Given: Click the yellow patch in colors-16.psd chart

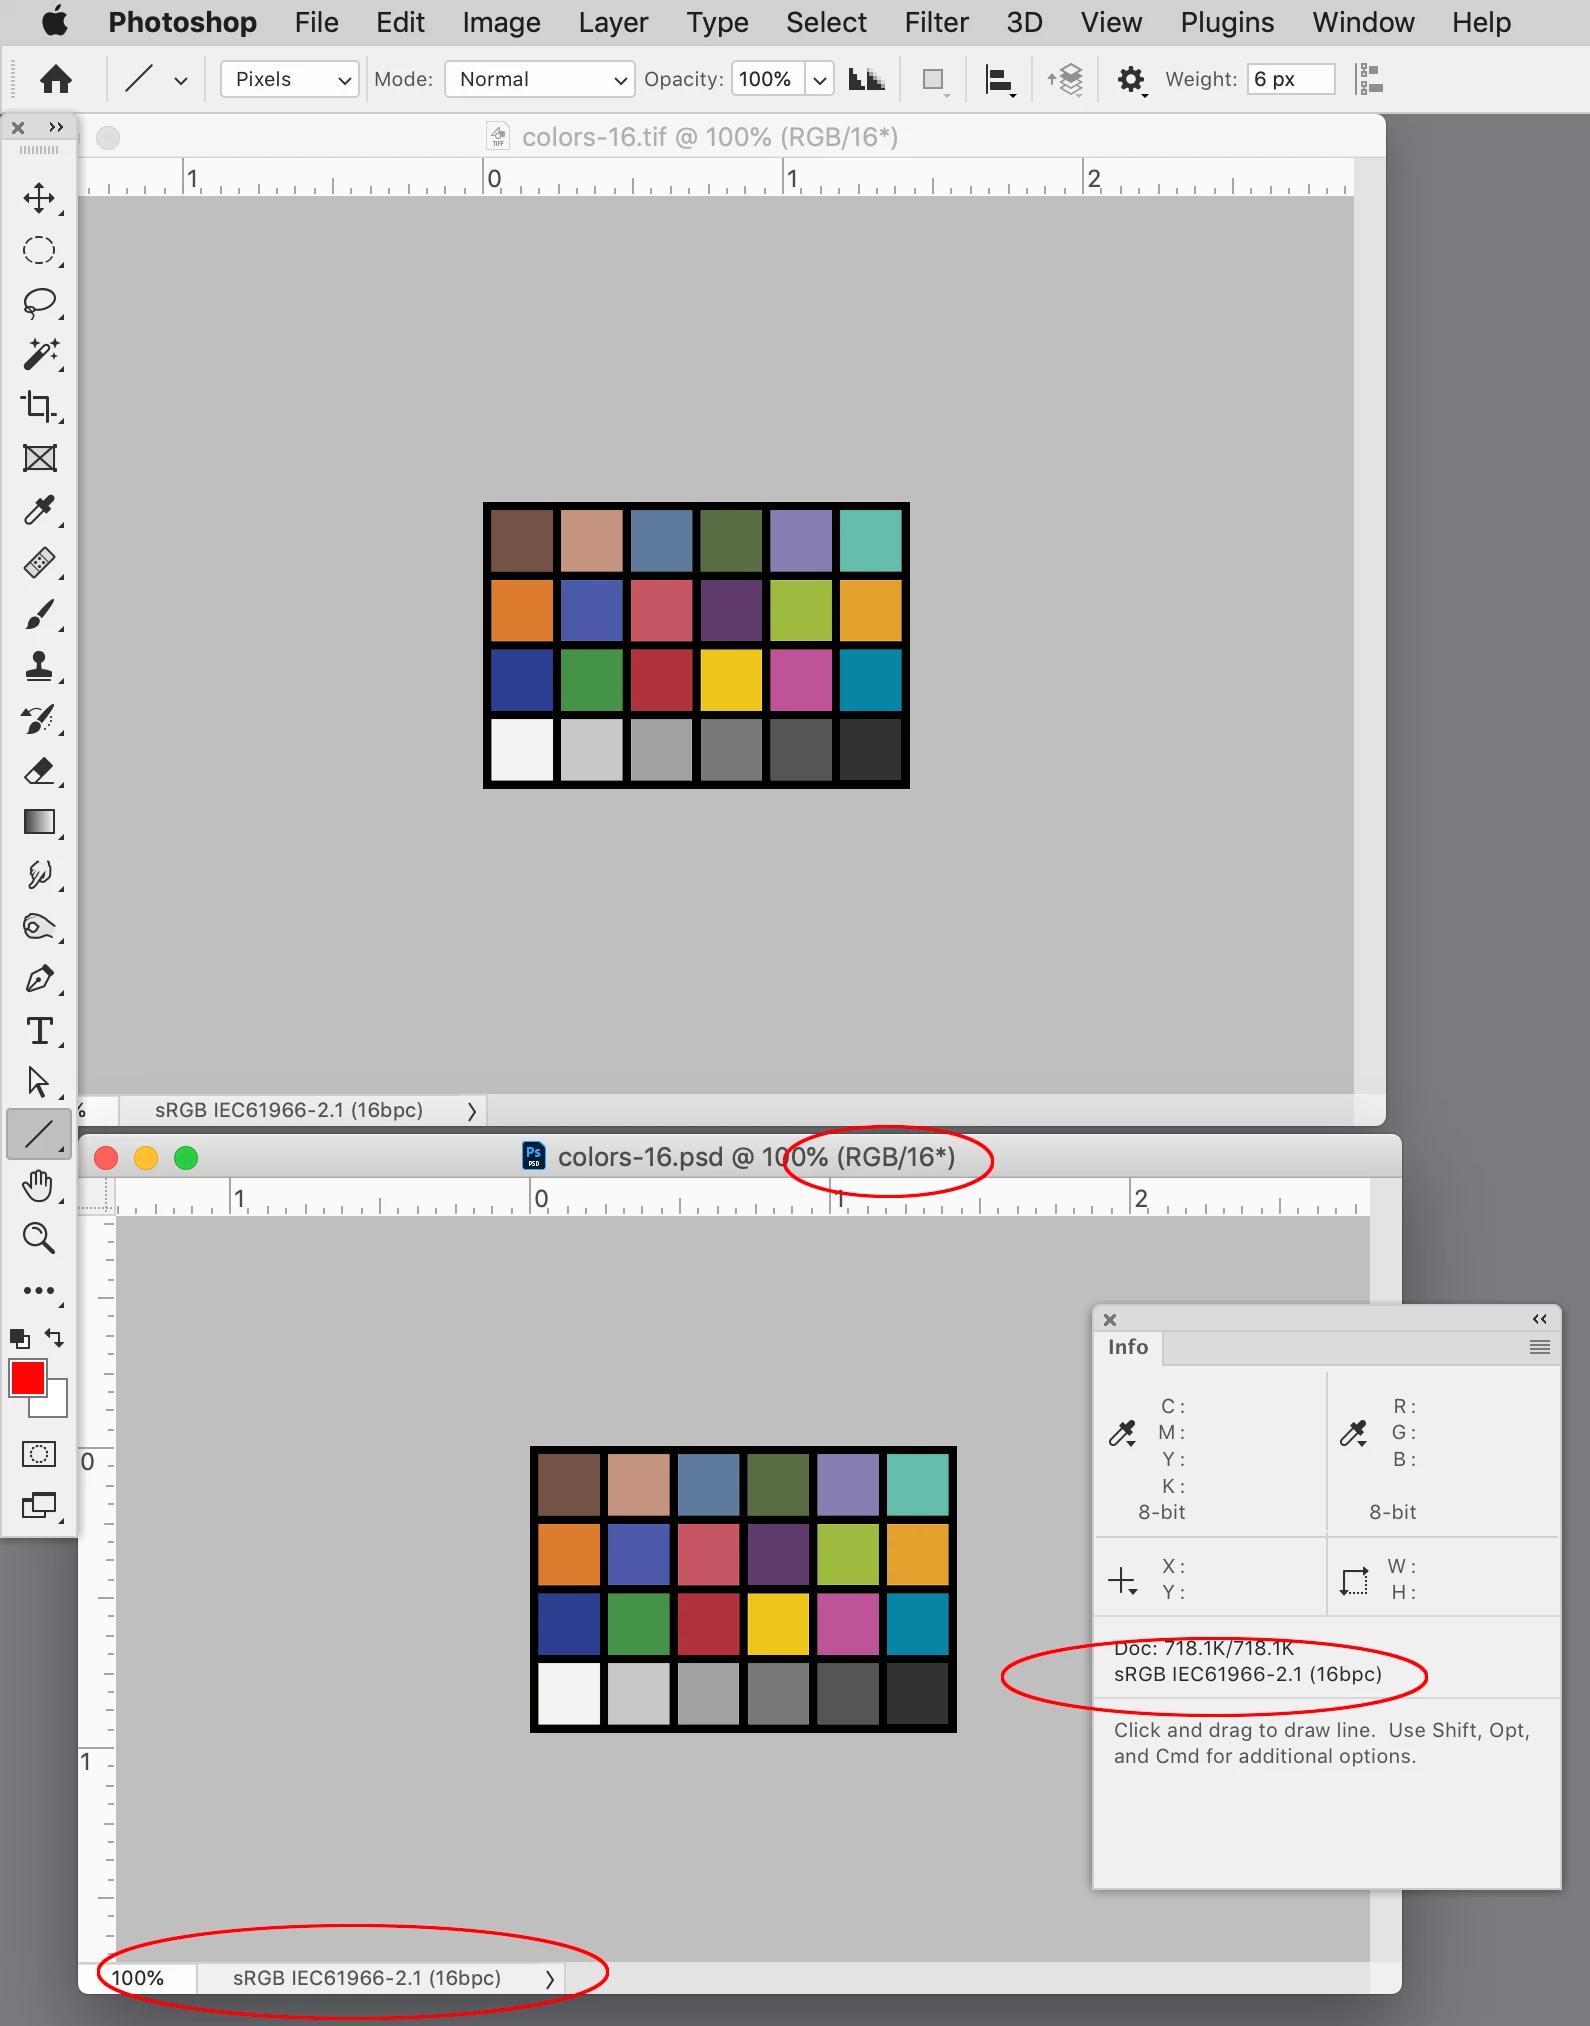Looking at the screenshot, I should click(x=778, y=1624).
